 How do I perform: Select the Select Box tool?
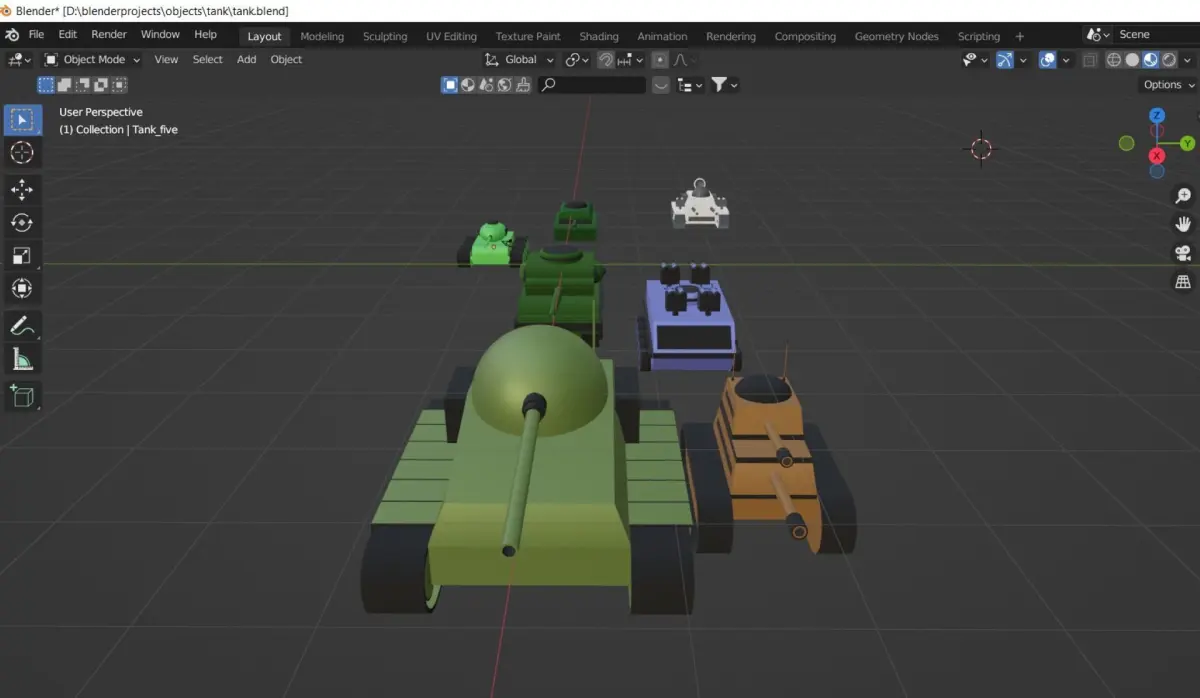(22, 120)
